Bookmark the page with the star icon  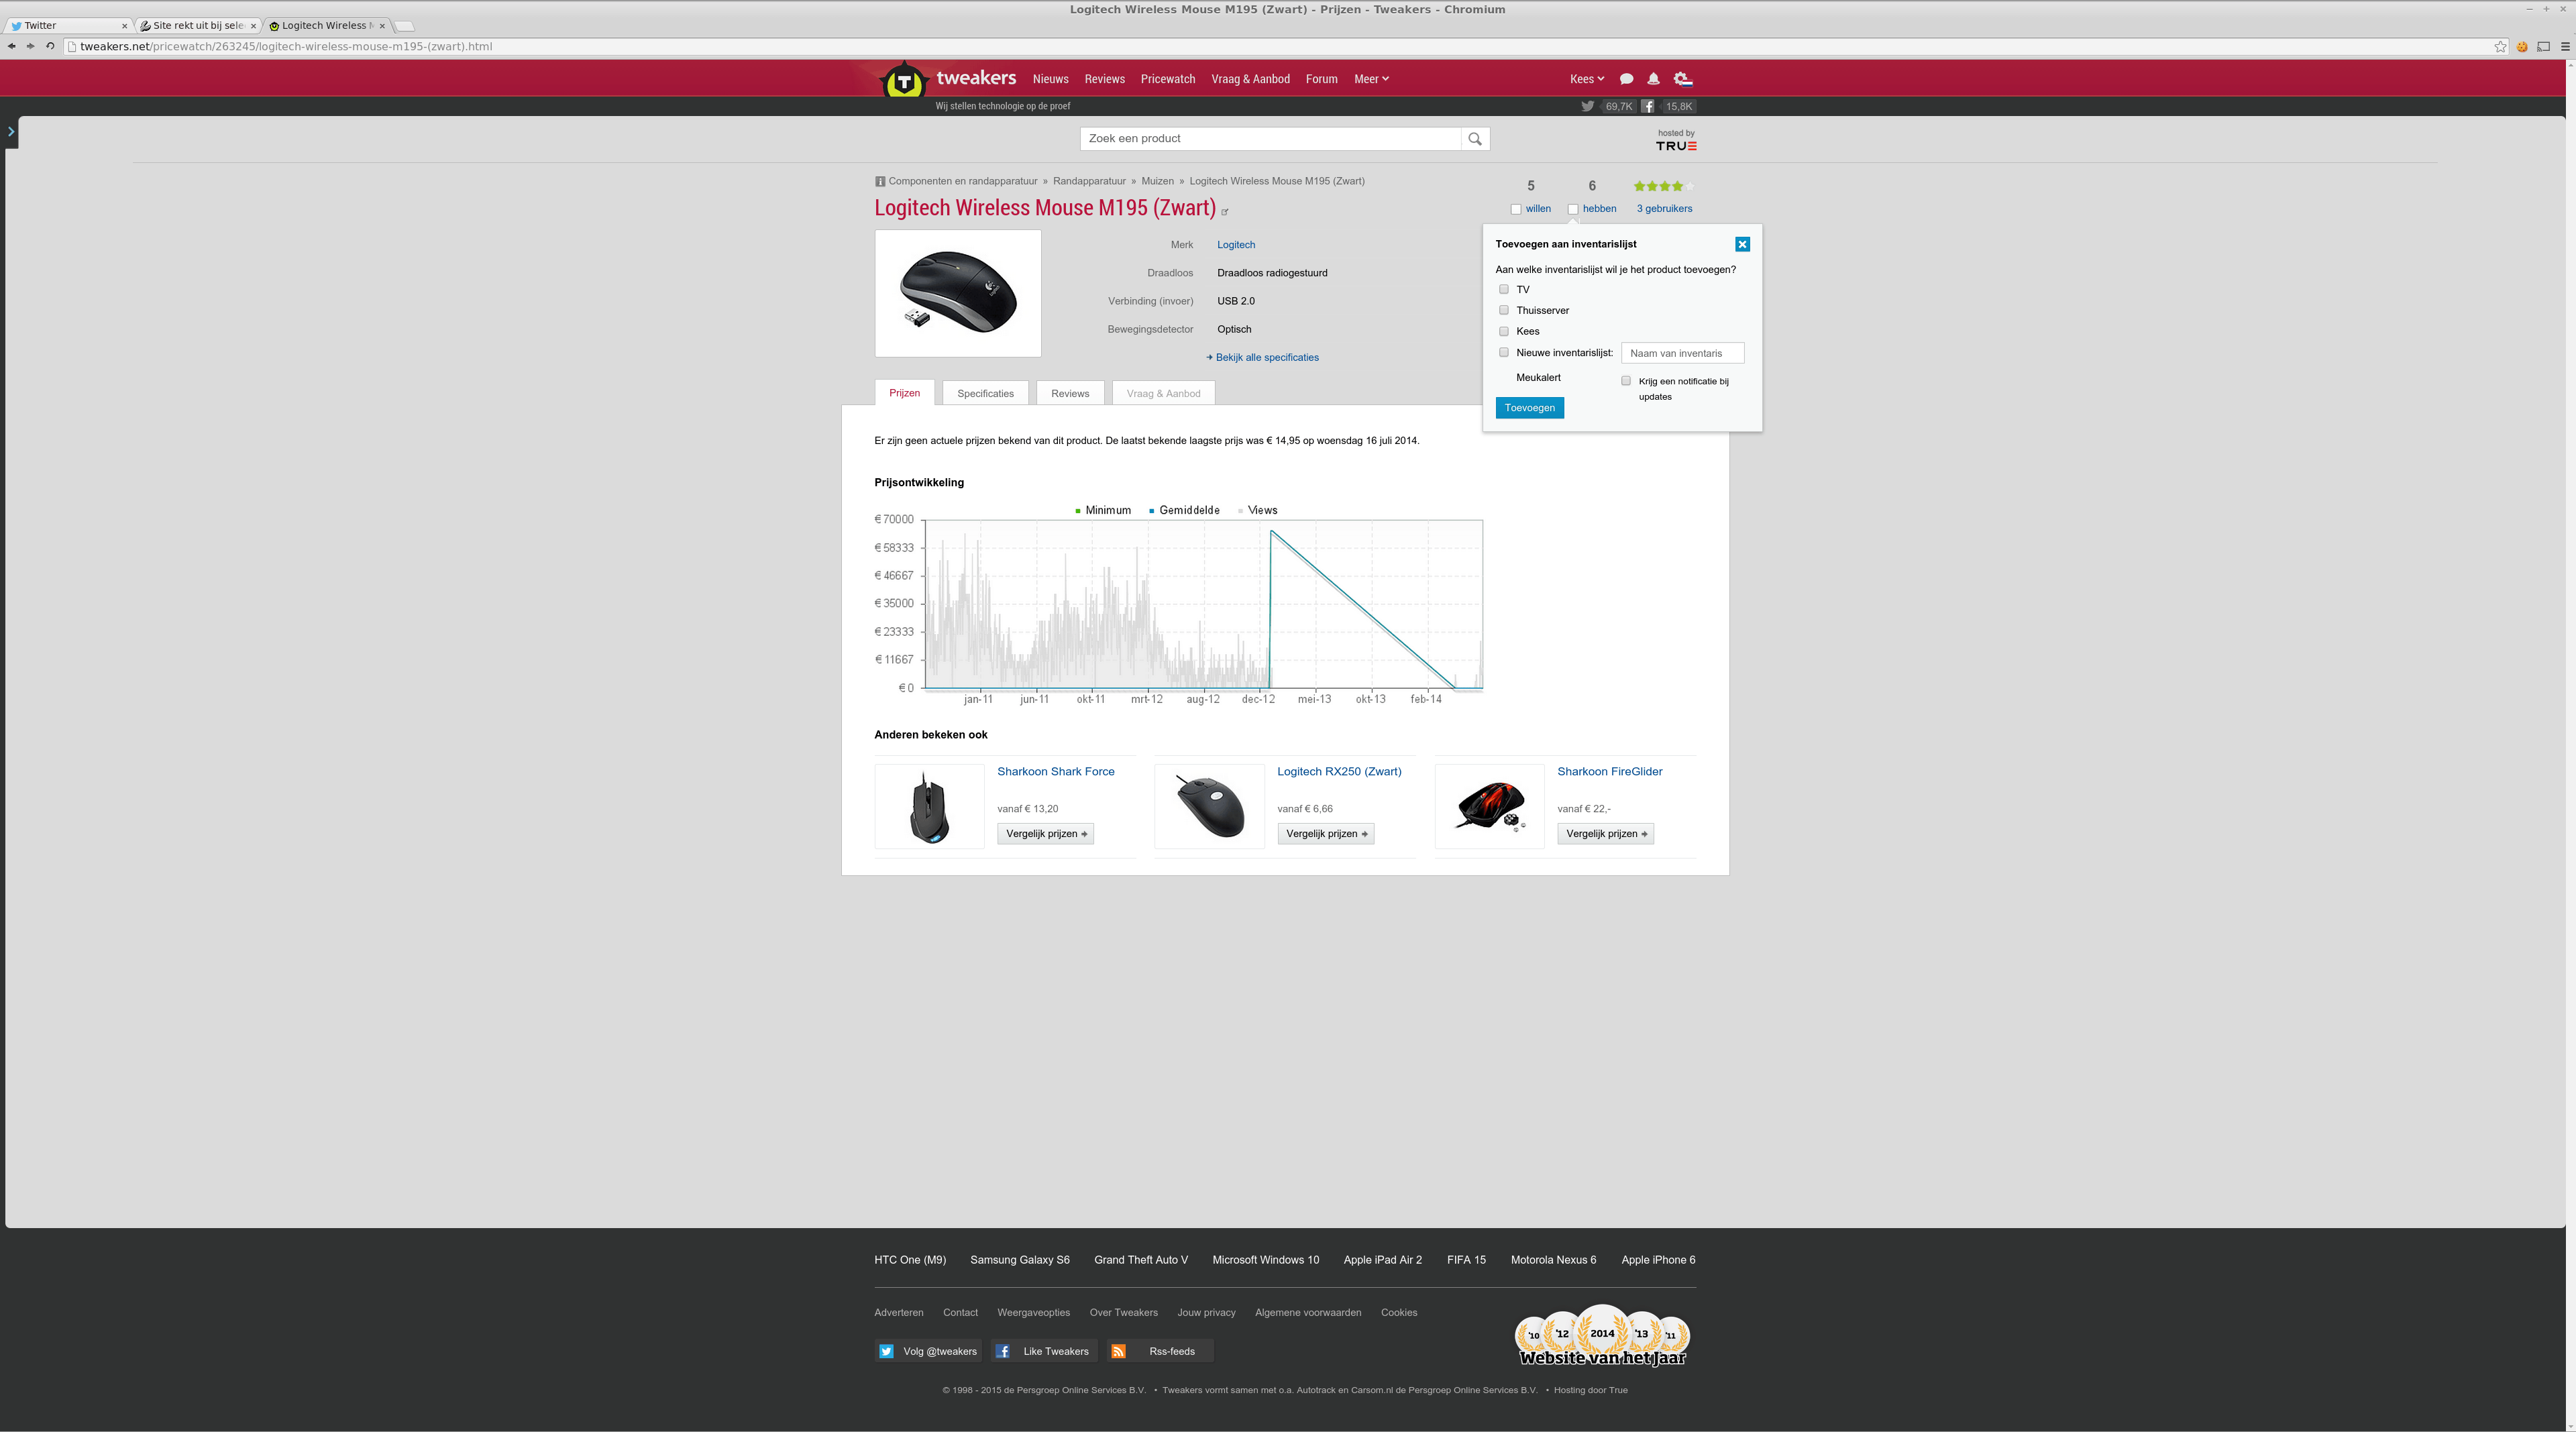[2500, 47]
